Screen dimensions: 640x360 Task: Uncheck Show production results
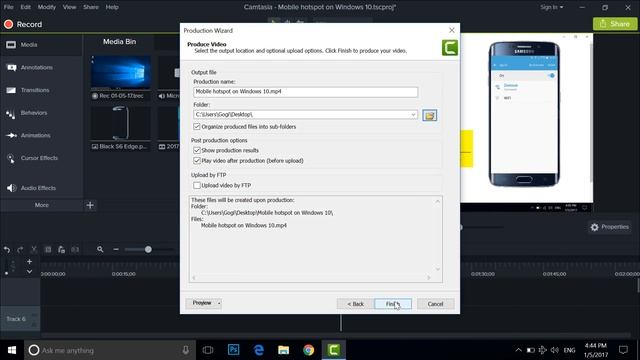[x=197, y=151]
